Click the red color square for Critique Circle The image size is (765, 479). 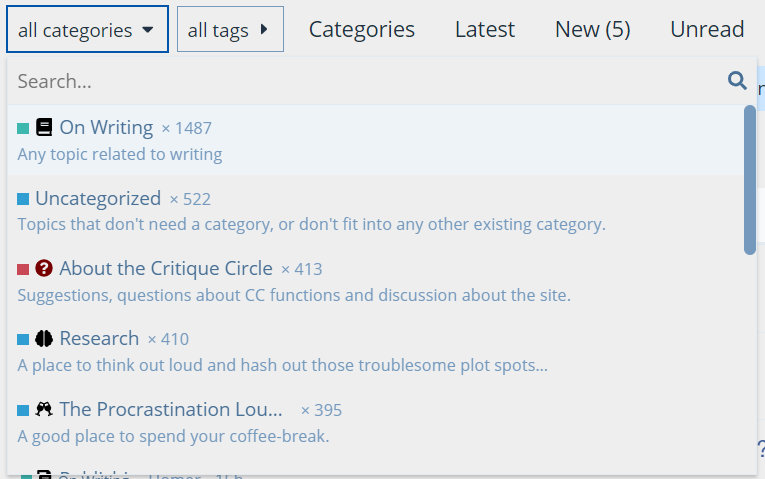tap(23, 269)
